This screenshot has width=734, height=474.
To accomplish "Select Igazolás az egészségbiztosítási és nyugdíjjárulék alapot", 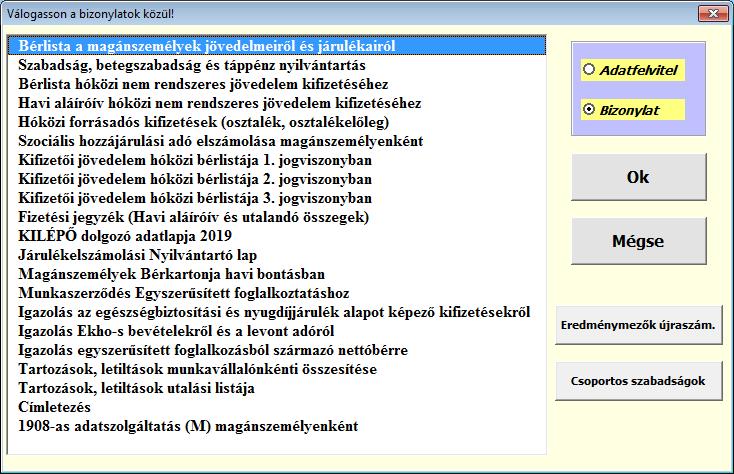I will click(277, 312).
